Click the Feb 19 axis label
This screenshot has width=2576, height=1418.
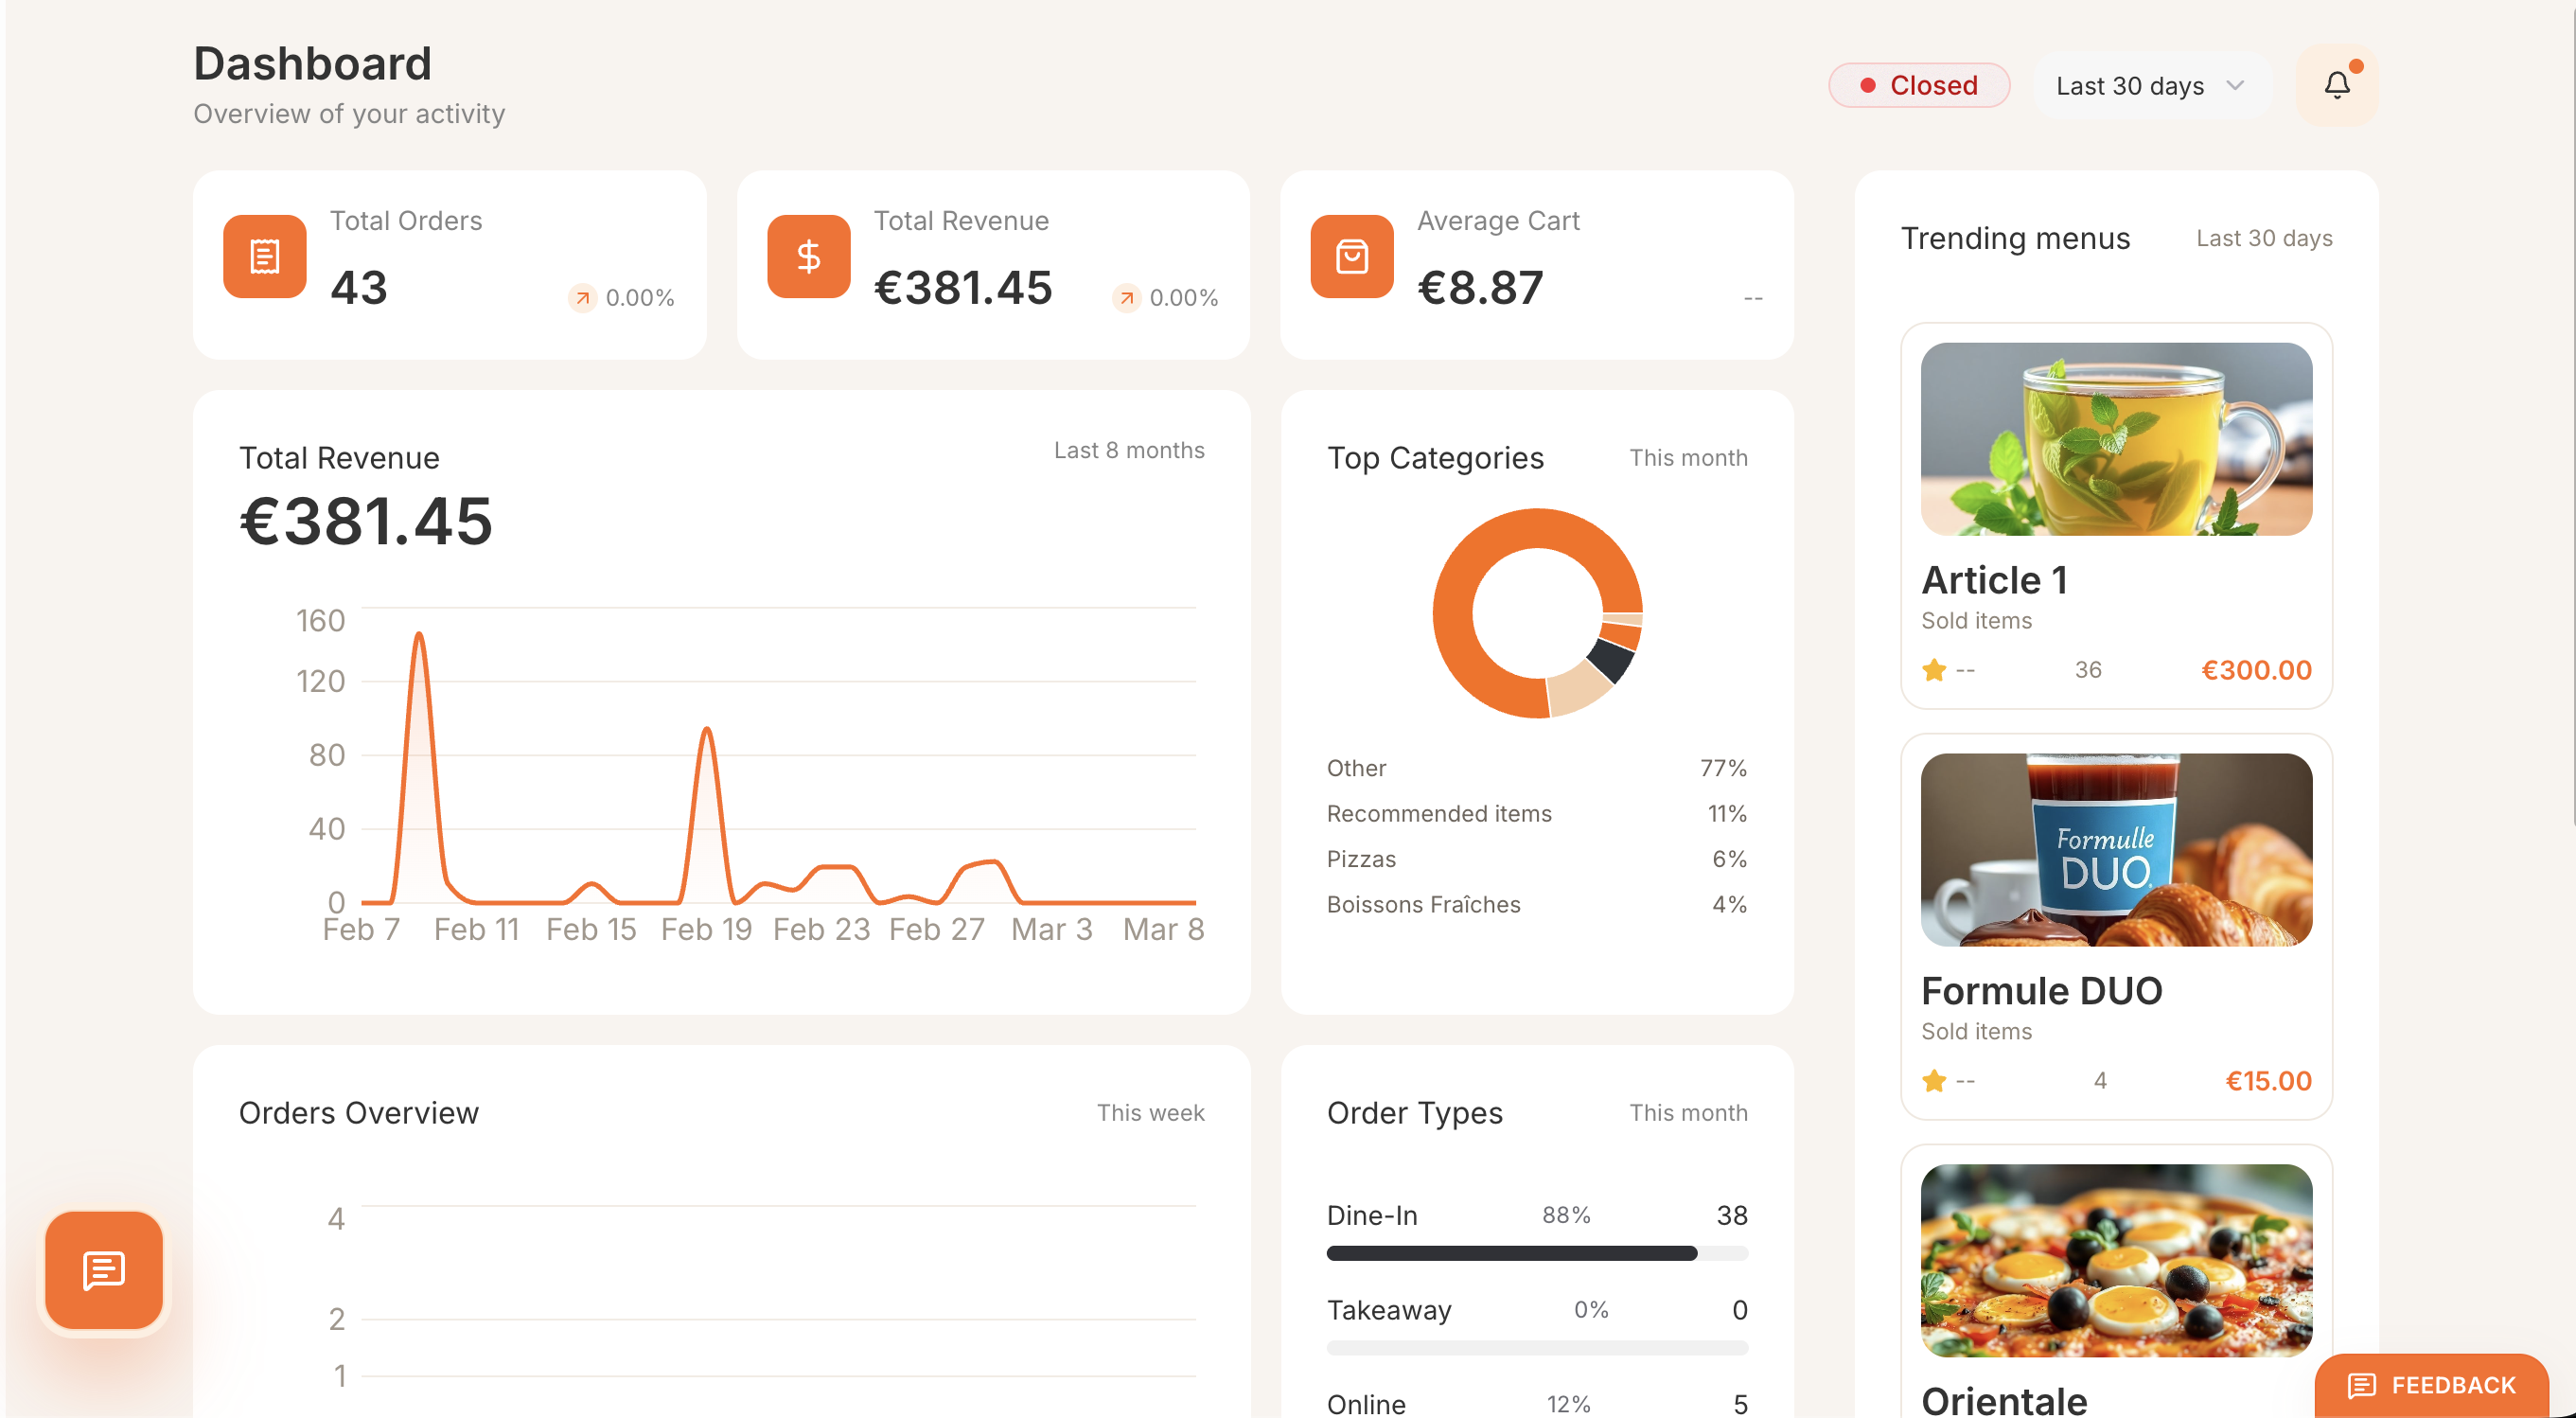706,930
